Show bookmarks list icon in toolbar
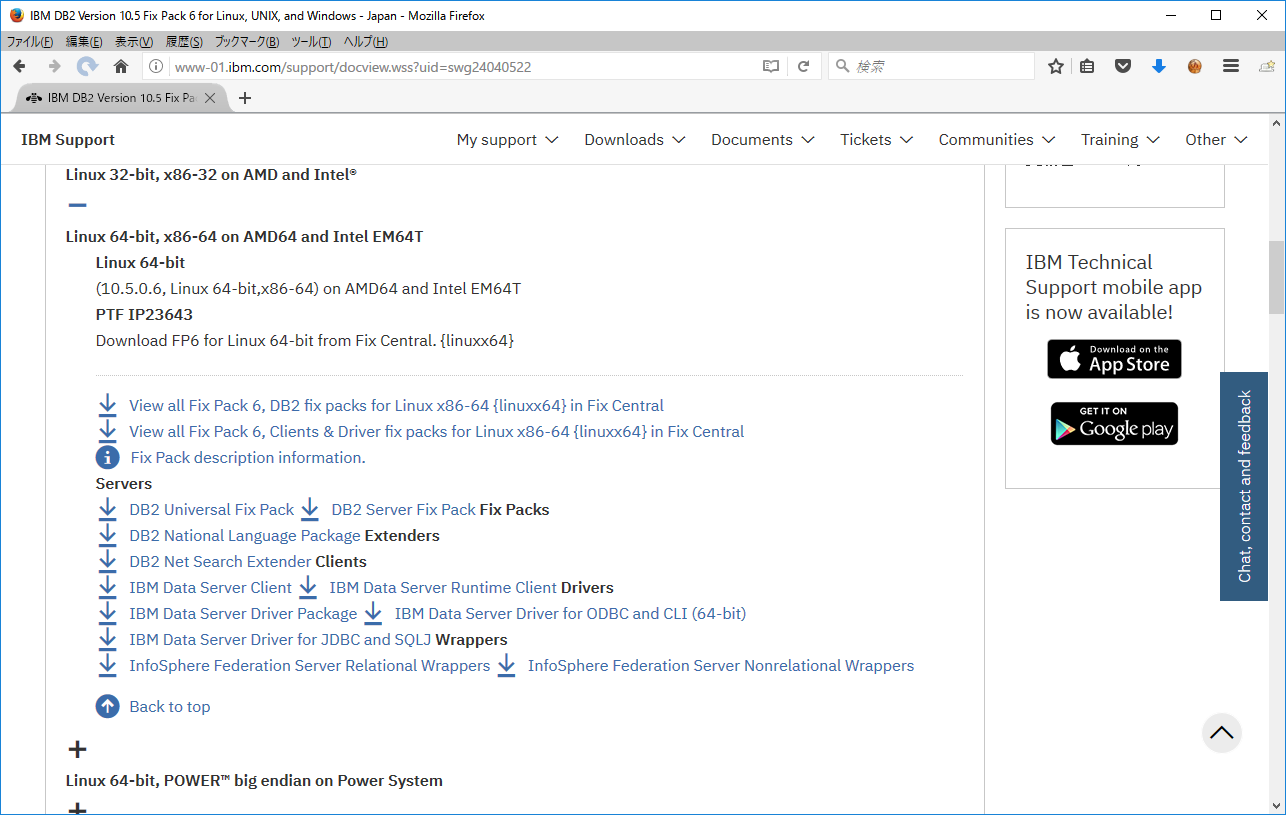Image resolution: width=1286 pixels, height=815 pixels. 1088,66
